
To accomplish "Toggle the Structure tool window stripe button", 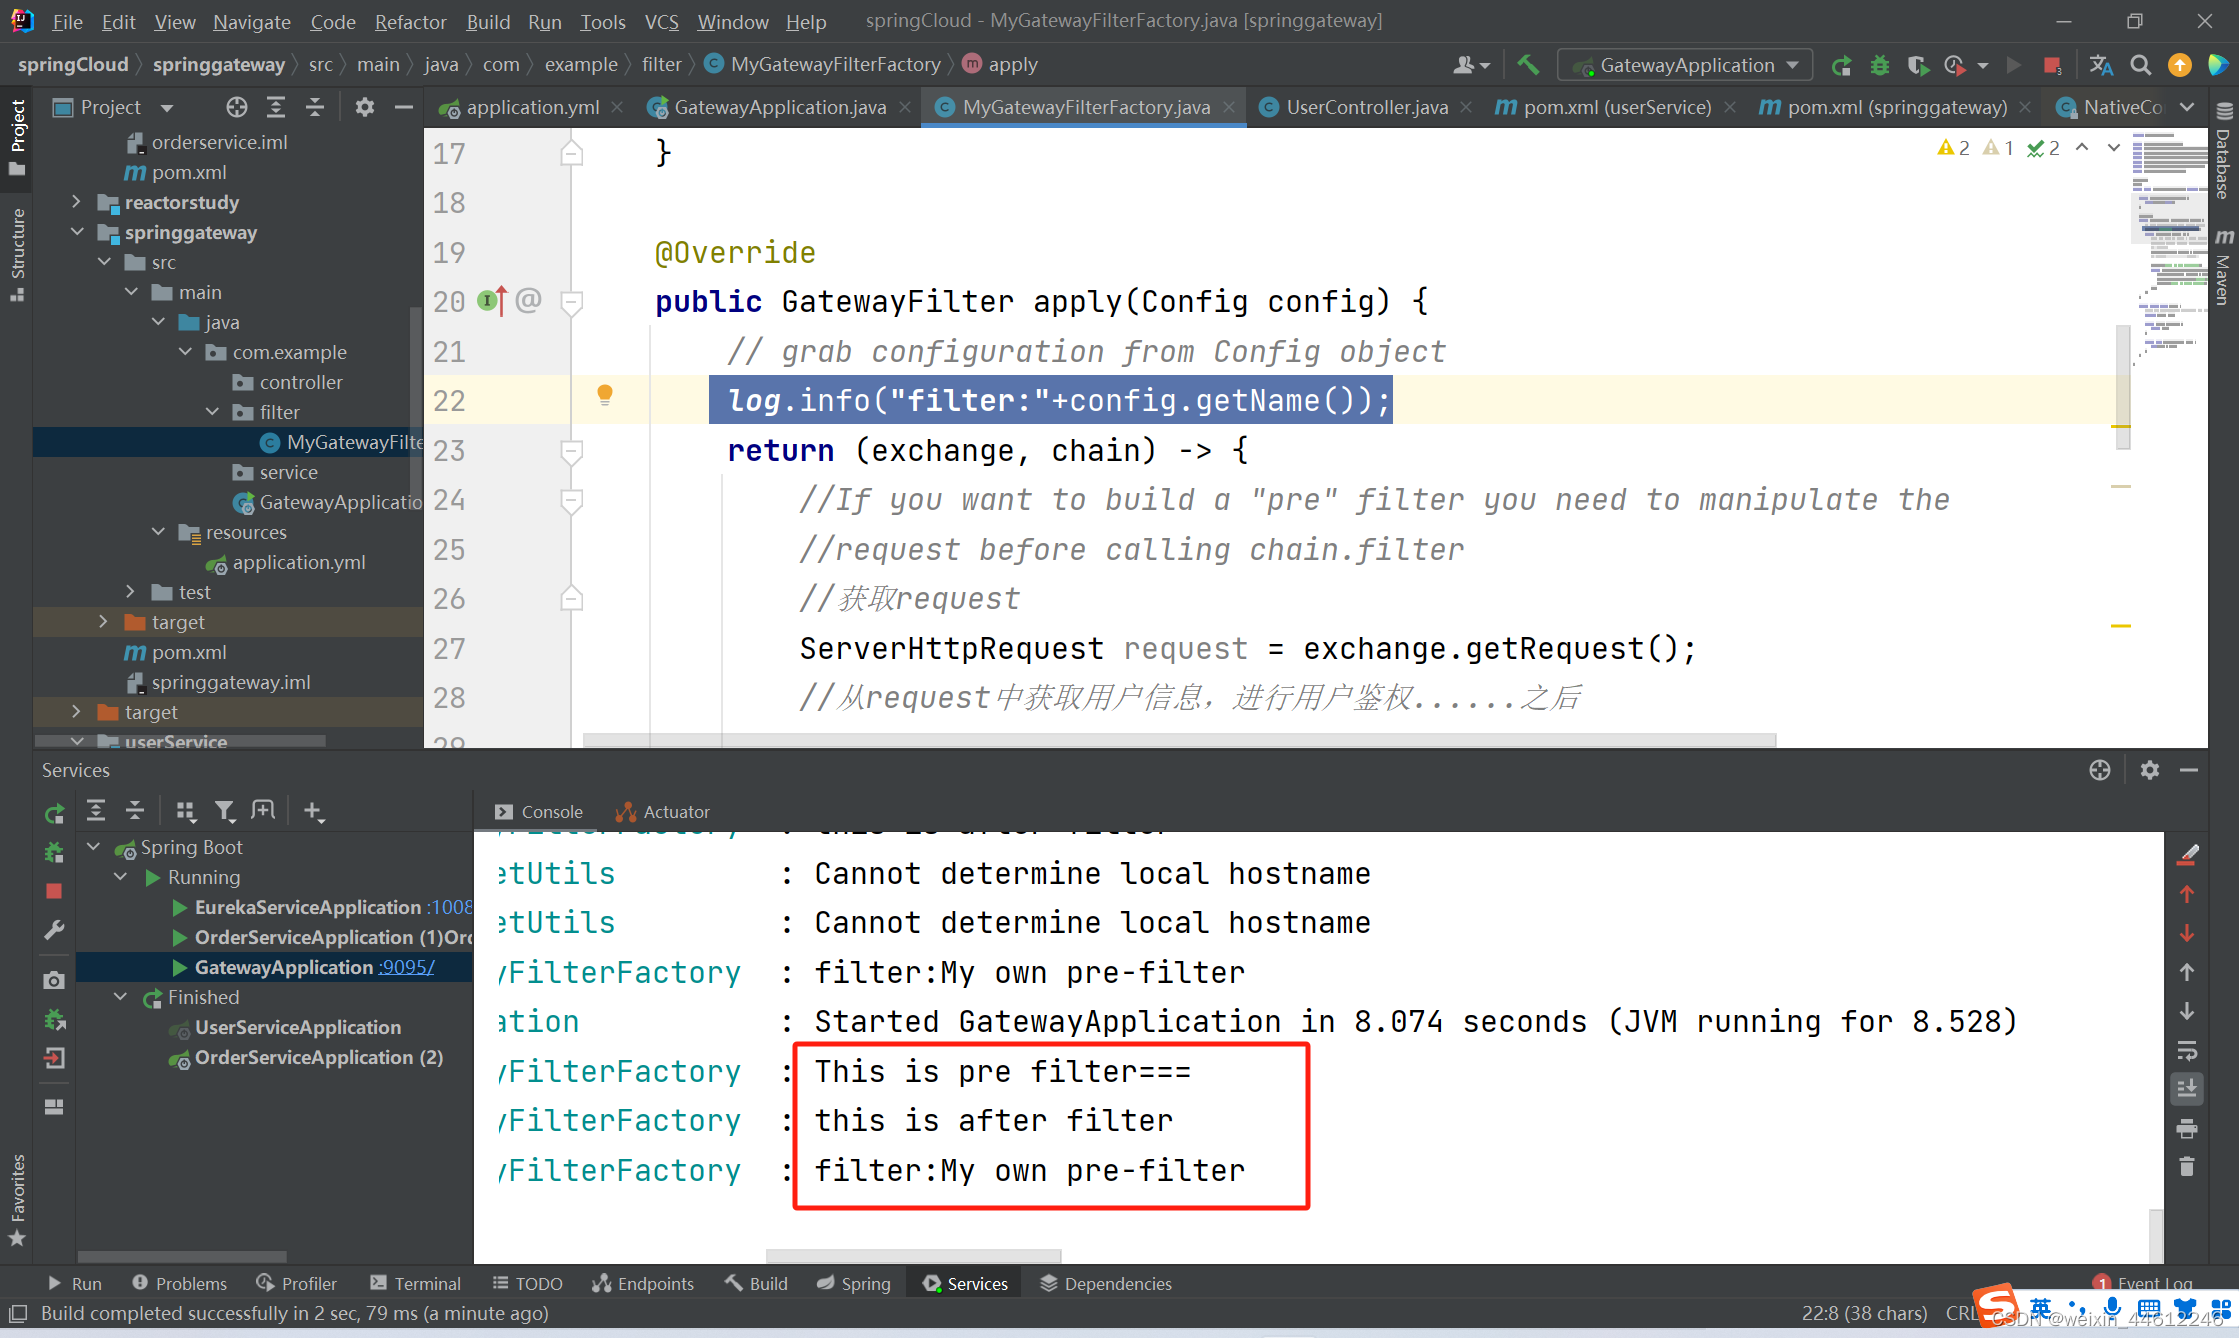I will 17,254.
